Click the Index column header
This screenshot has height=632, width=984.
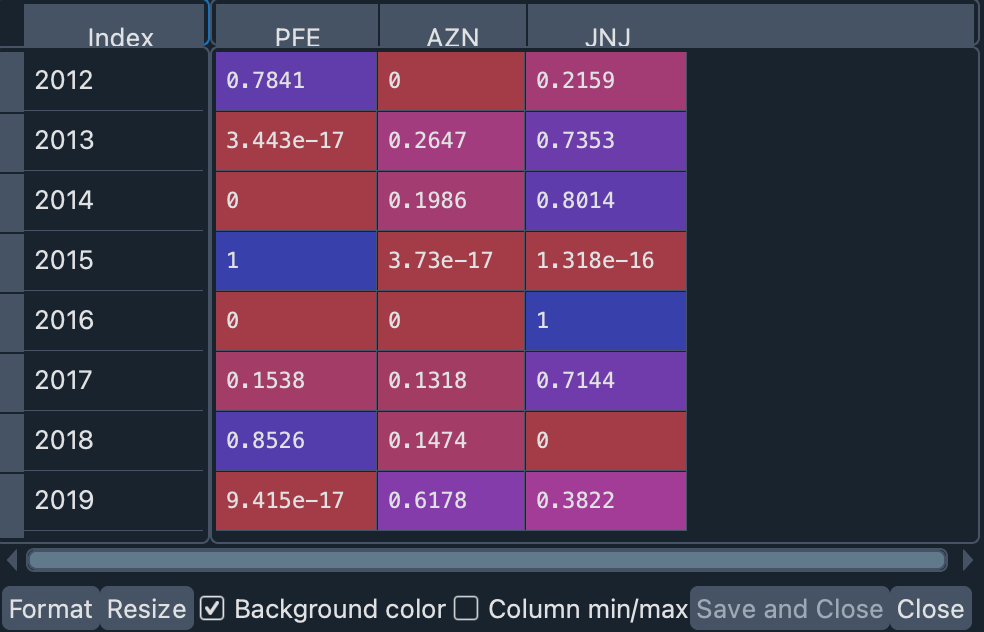point(120,38)
